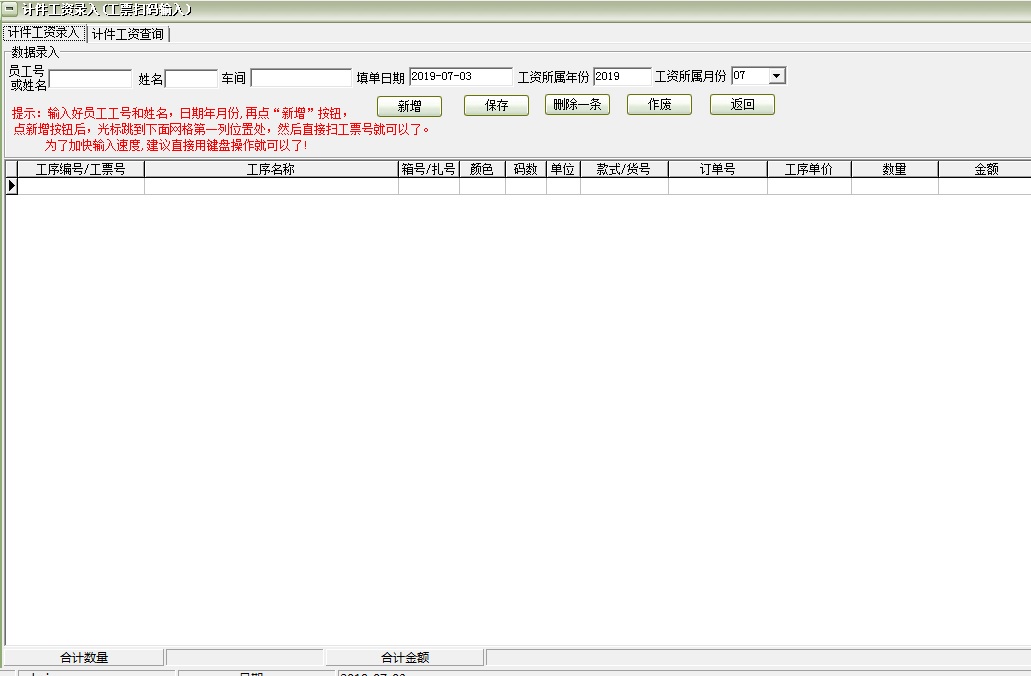
Task: Click the 合计数量 label
Action: click(84, 657)
